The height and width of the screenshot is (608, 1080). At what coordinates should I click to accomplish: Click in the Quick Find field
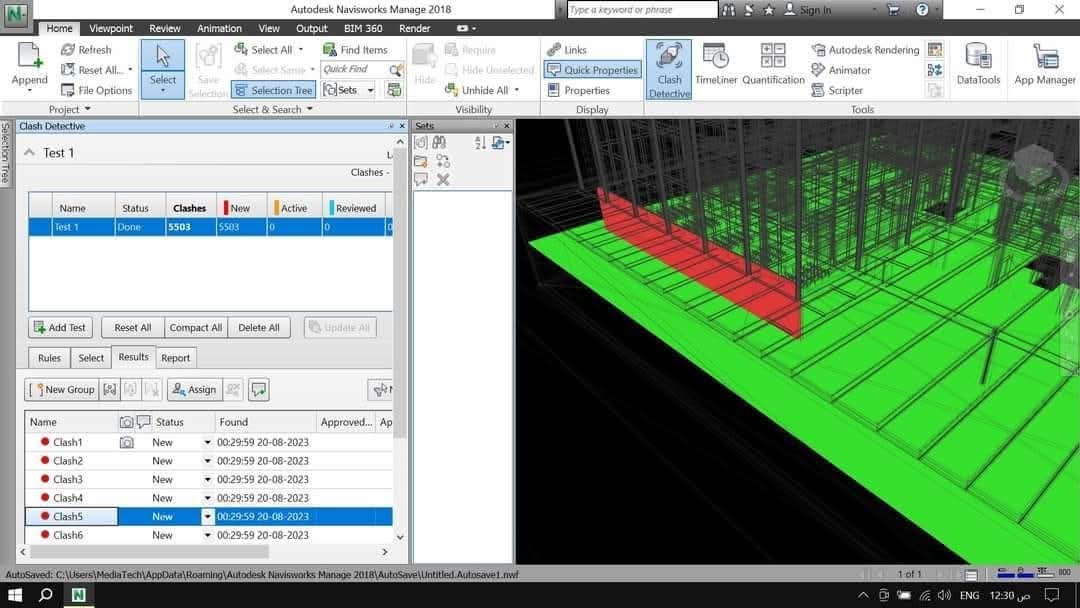(x=353, y=70)
